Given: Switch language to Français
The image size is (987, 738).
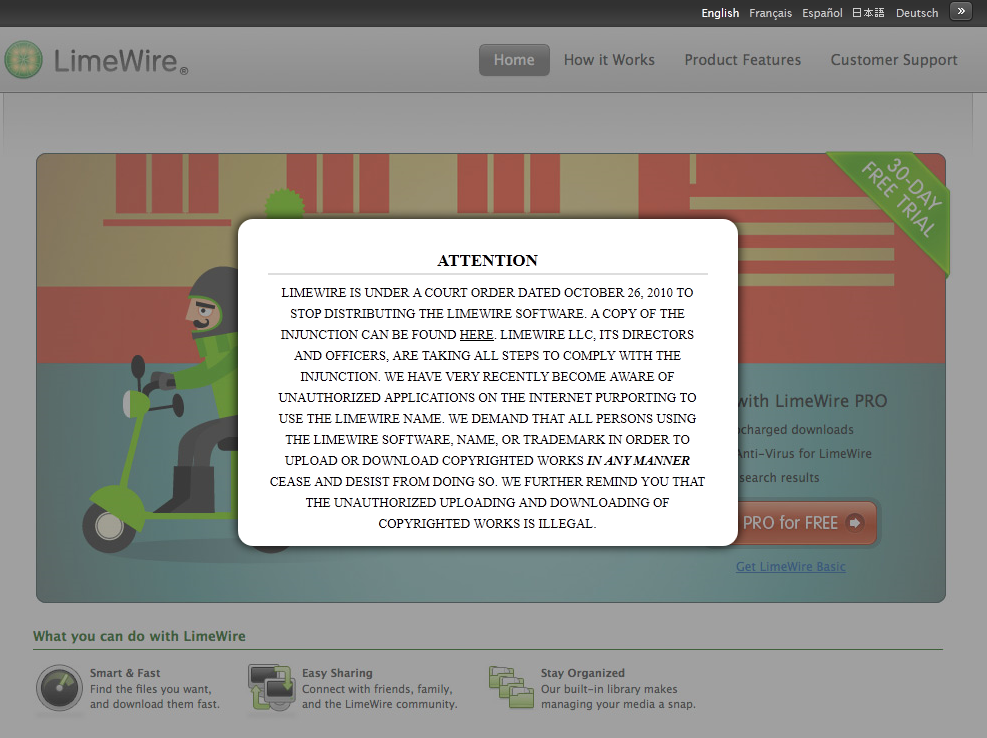Looking at the screenshot, I should pyautogui.click(x=770, y=13).
